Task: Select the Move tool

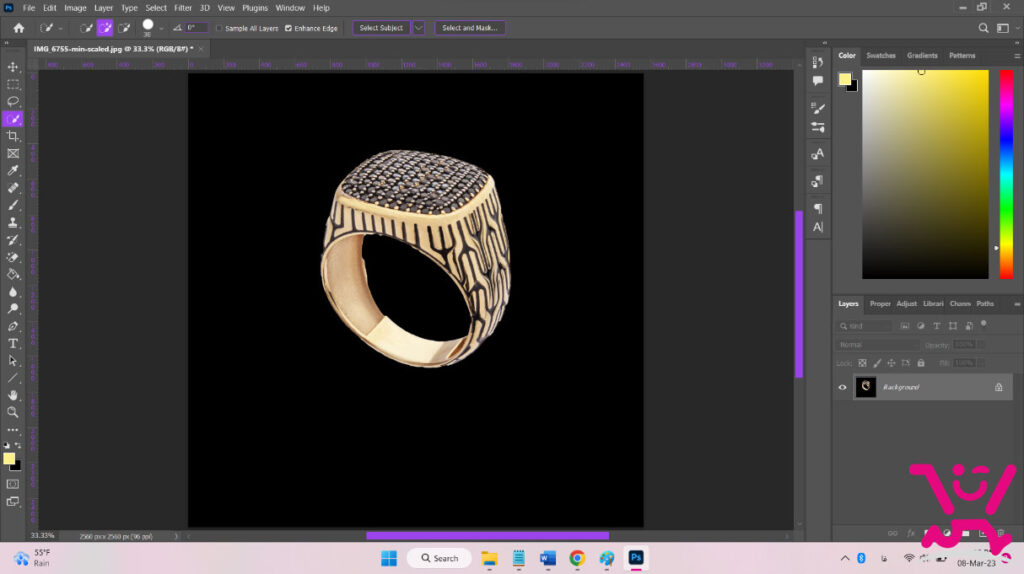Action: tap(13, 67)
